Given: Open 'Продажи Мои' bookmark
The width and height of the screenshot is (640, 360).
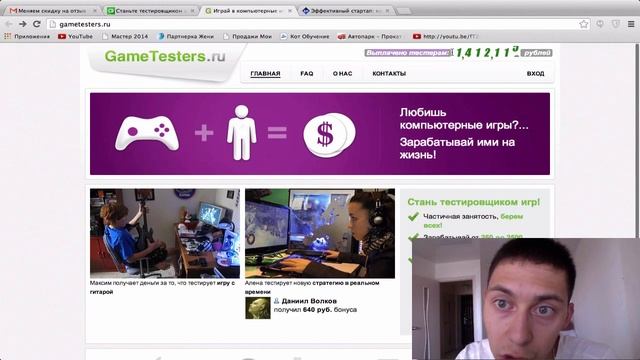Looking at the screenshot, I should pyautogui.click(x=247, y=36).
